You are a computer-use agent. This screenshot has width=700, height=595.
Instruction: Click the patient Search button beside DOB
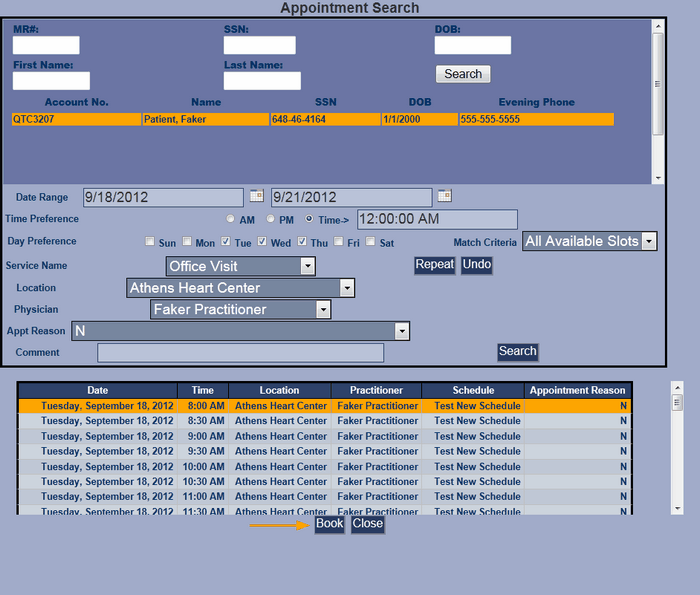point(463,74)
